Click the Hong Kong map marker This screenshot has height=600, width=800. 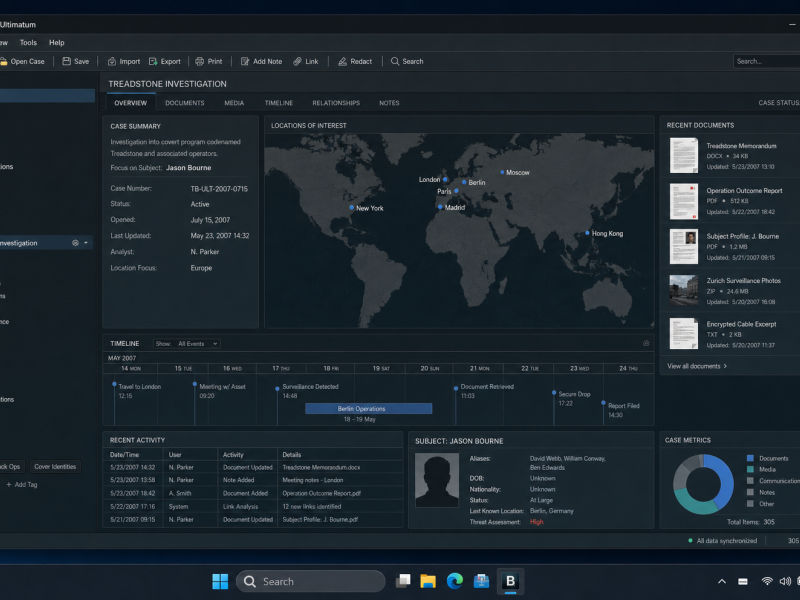587,233
